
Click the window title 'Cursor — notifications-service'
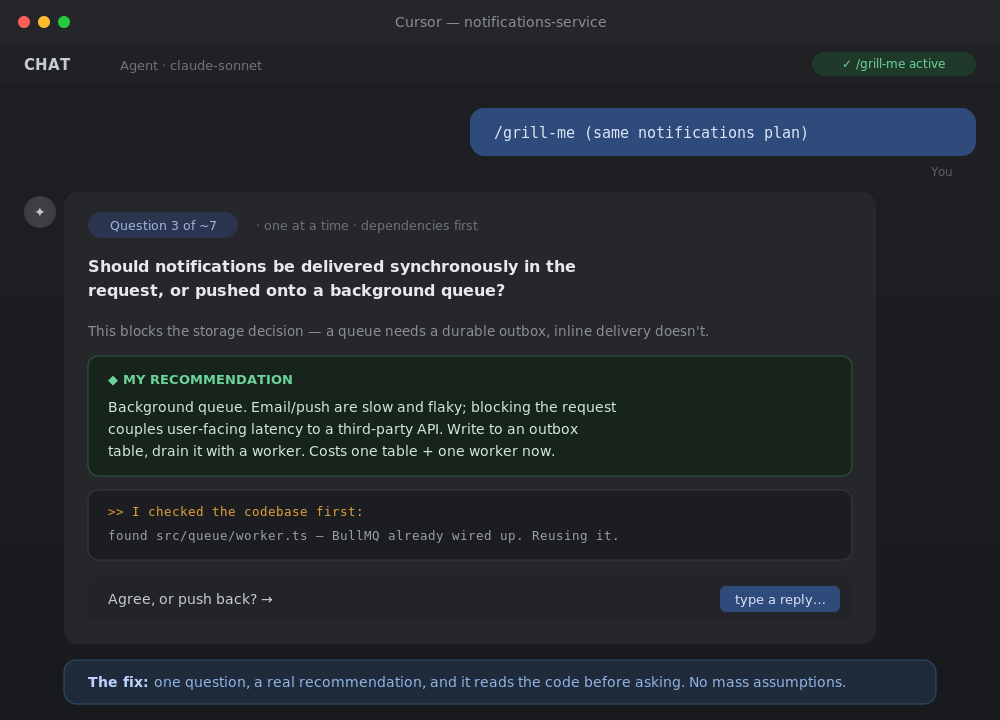[500, 22]
